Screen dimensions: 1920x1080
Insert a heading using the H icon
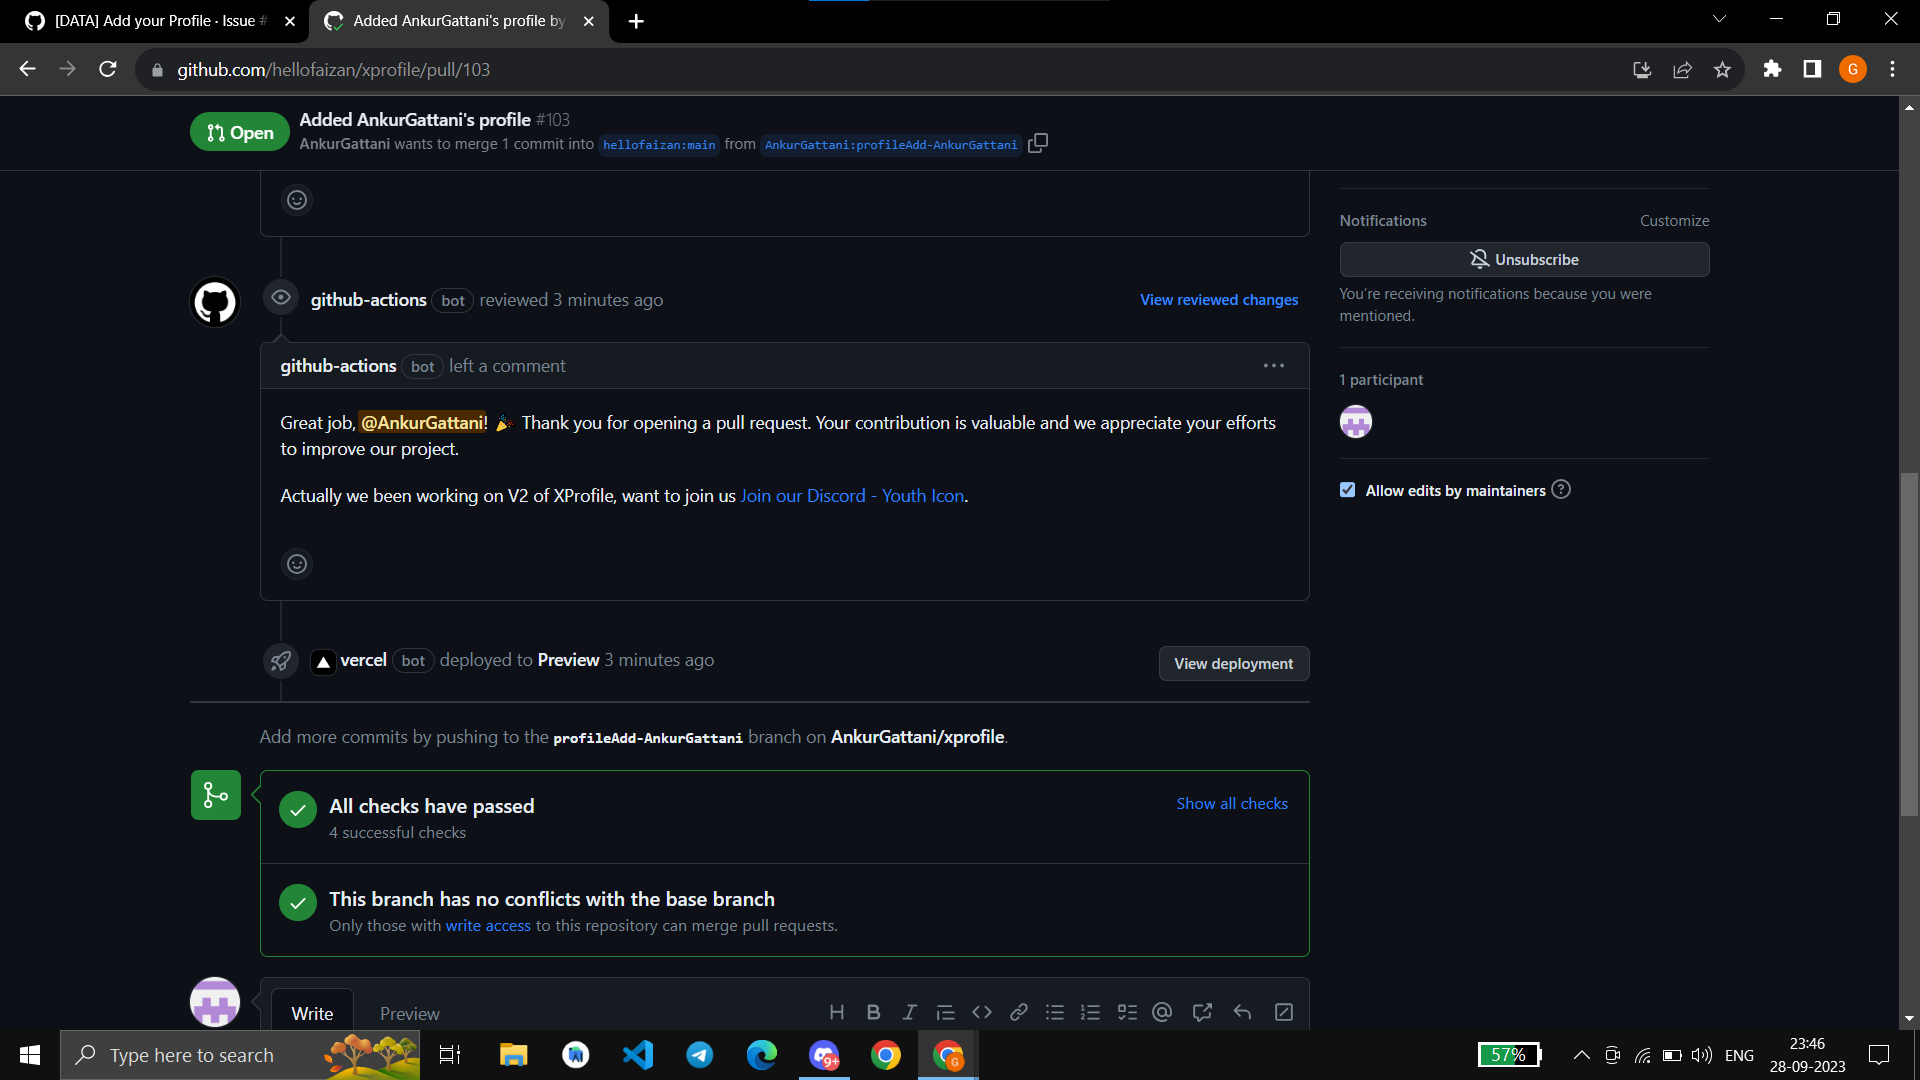click(837, 1012)
